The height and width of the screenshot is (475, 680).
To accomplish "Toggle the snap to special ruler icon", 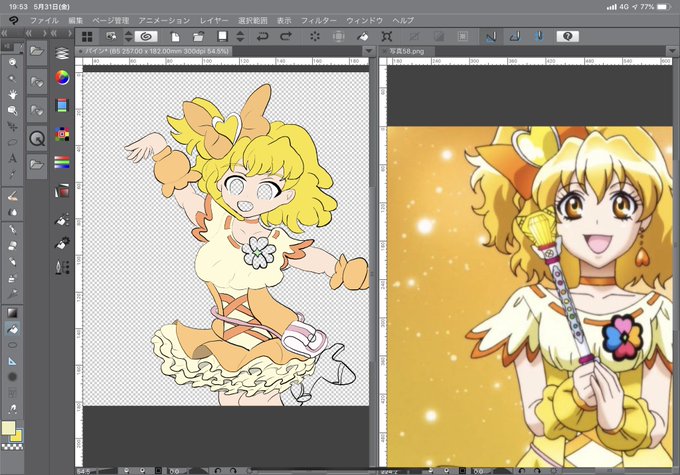I will pos(515,36).
